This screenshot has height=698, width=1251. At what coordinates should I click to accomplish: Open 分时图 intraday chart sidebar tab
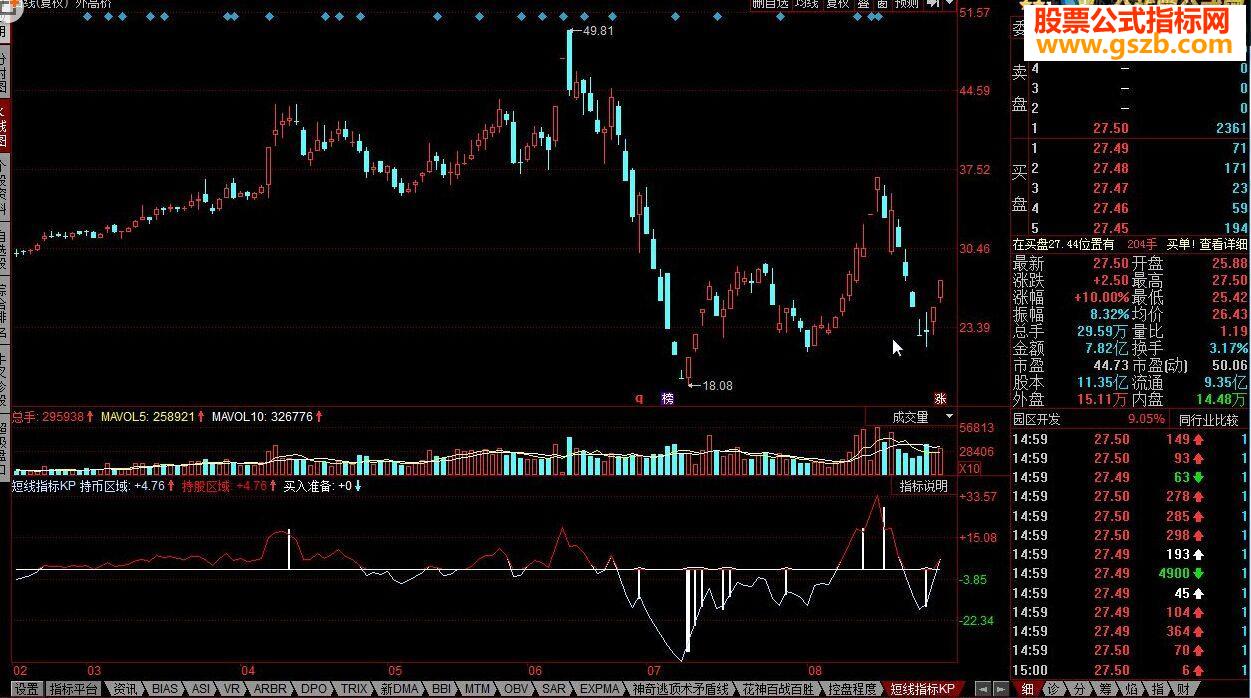coord(4,72)
